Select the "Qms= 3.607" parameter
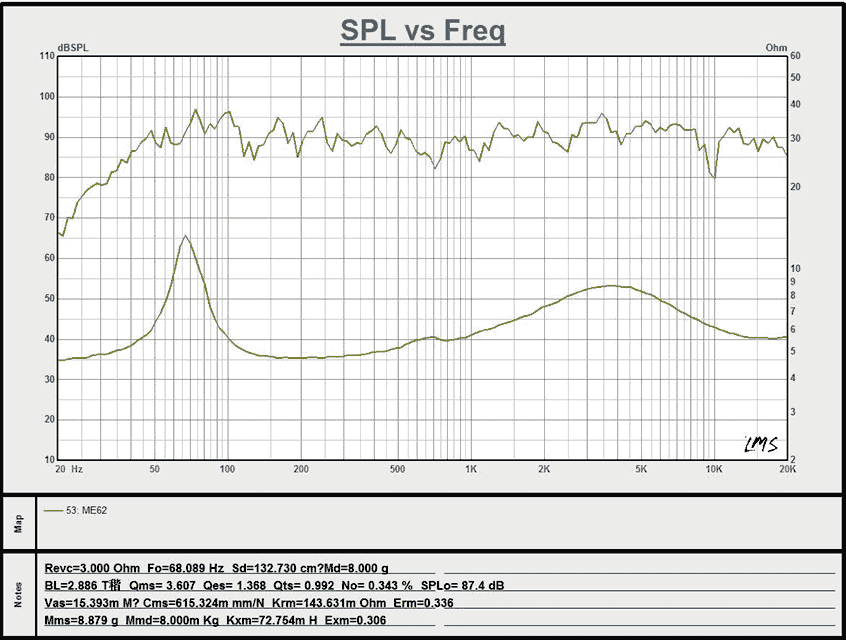 pos(163,585)
